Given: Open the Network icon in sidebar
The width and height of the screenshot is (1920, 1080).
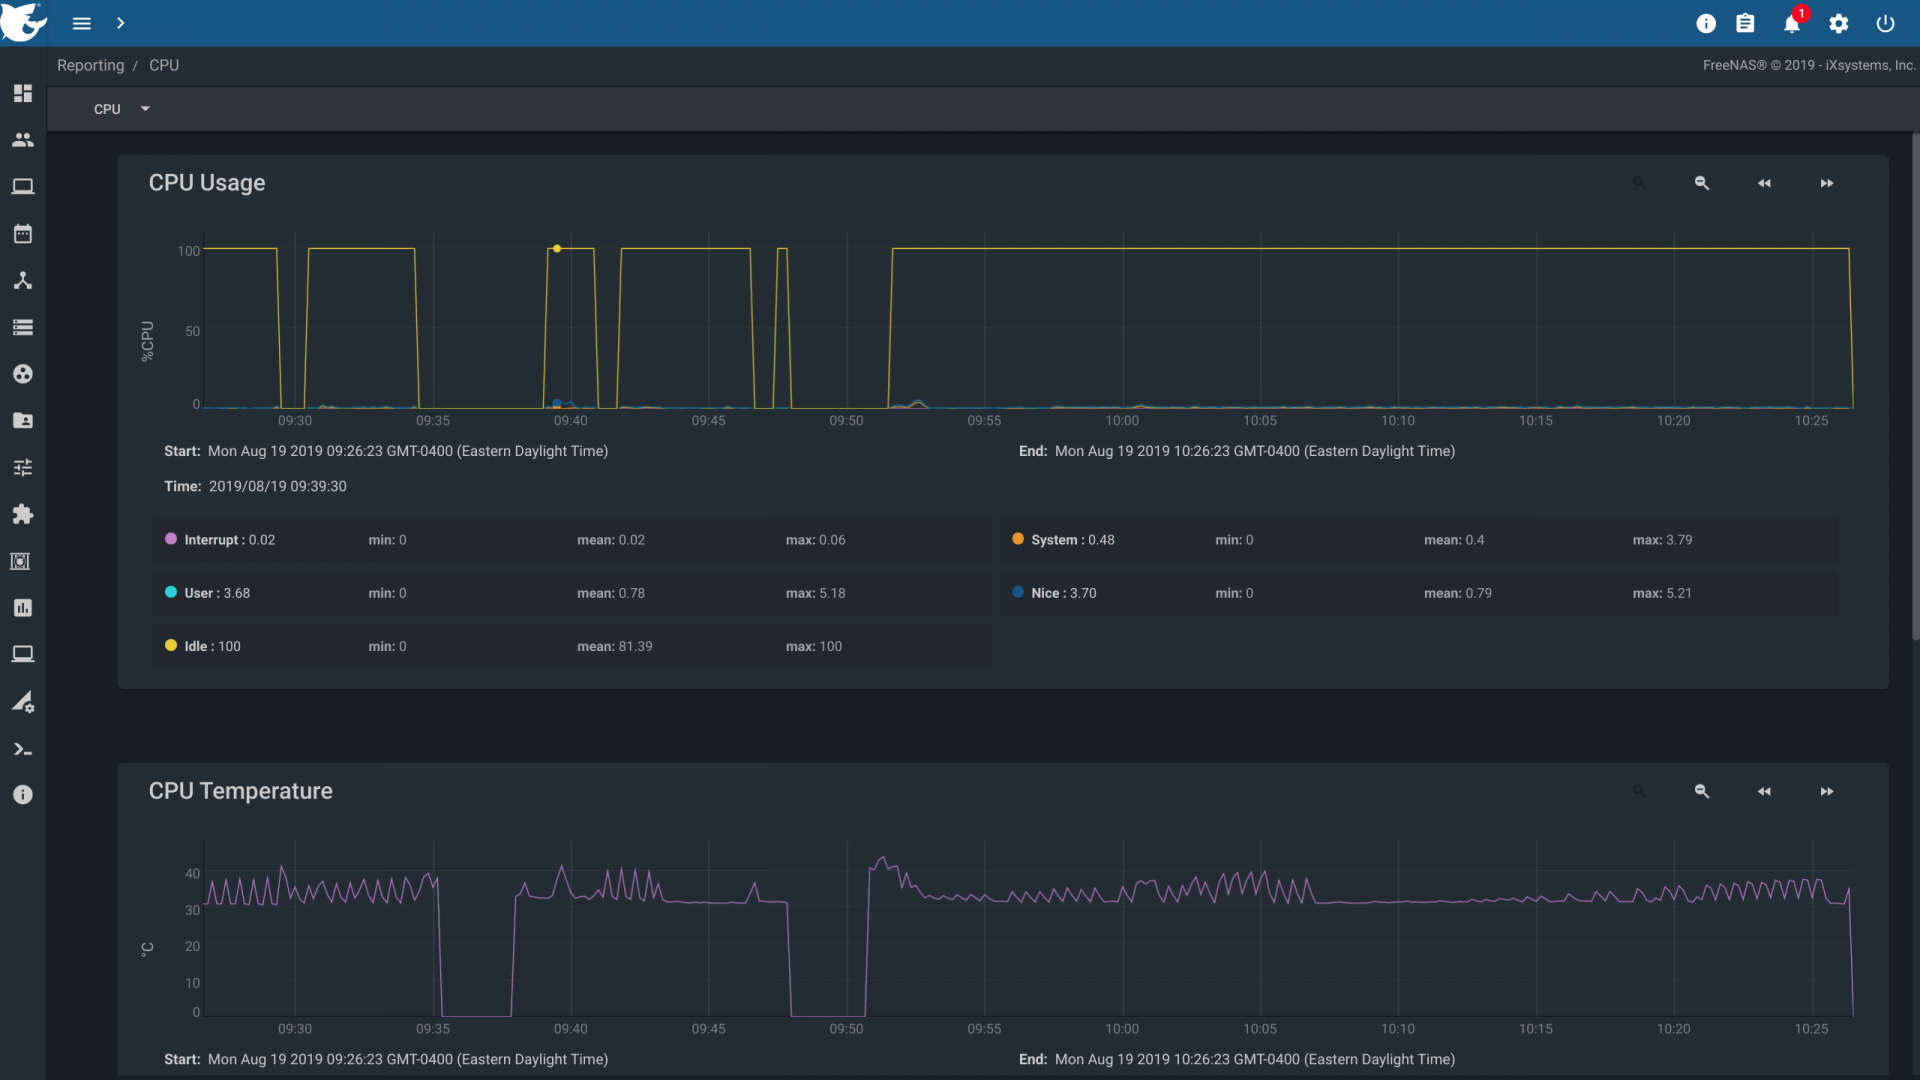Looking at the screenshot, I should pyautogui.click(x=22, y=281).
